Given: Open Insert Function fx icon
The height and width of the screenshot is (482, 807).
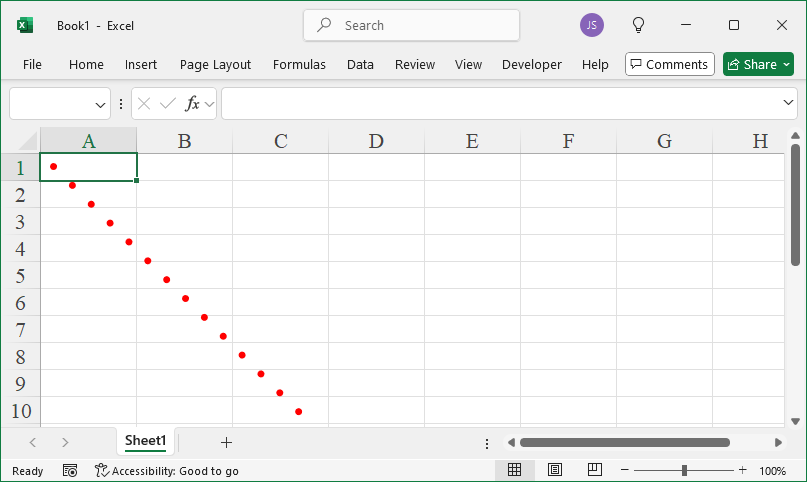Looking at the screenshot, I should [192, 104].
